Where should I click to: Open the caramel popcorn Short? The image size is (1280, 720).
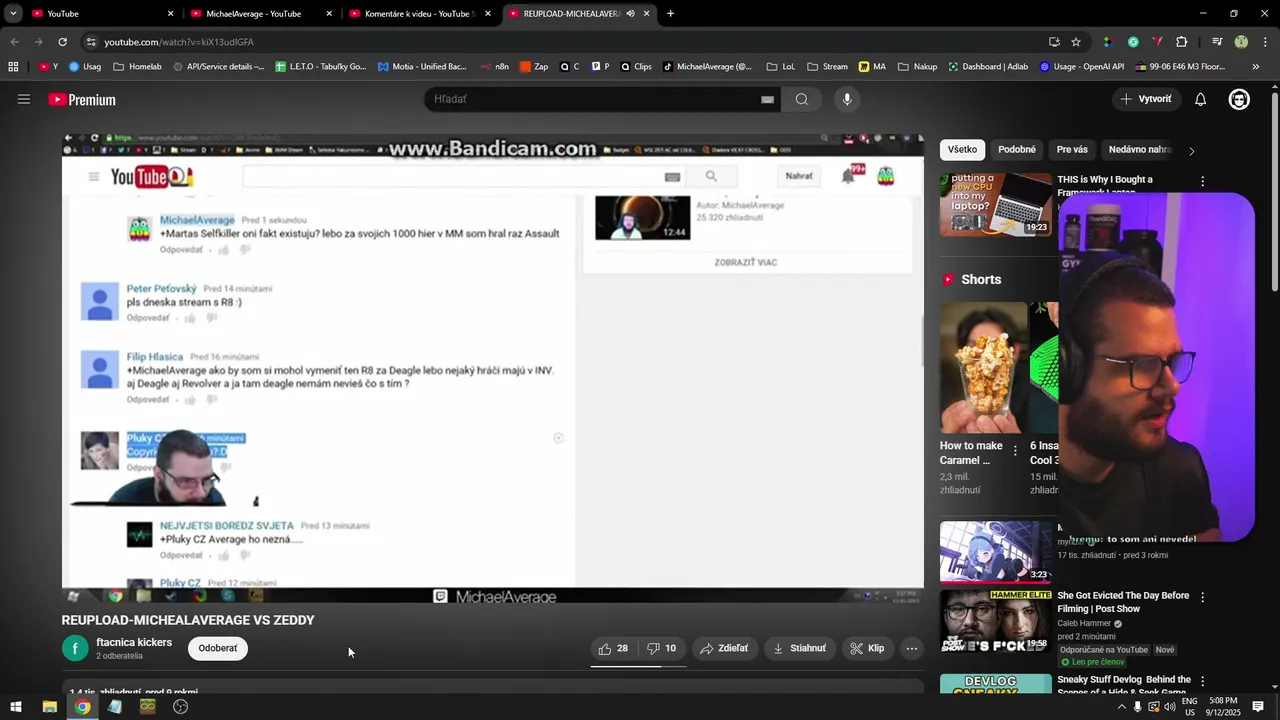click(x=984, y=367)
